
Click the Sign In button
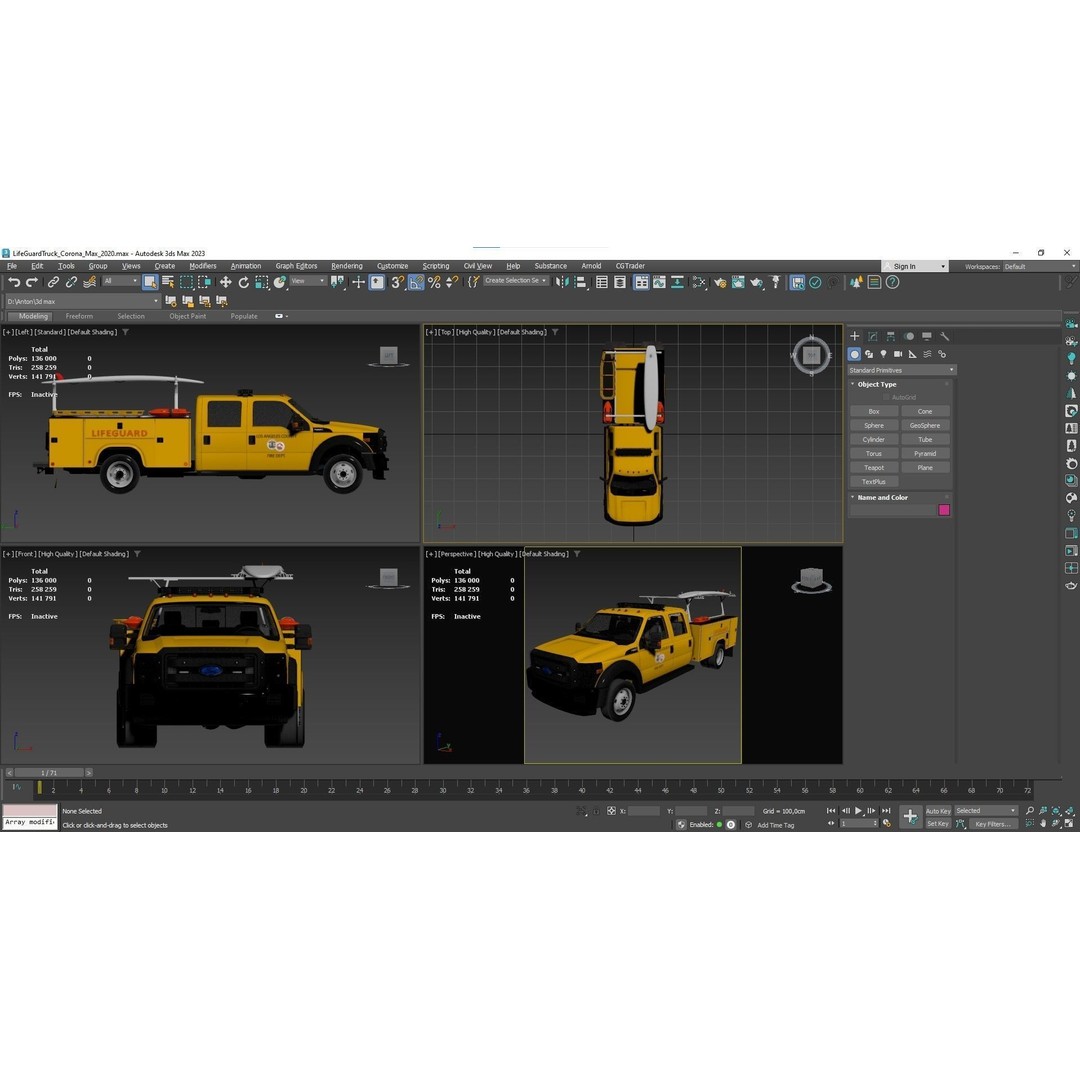905,266
